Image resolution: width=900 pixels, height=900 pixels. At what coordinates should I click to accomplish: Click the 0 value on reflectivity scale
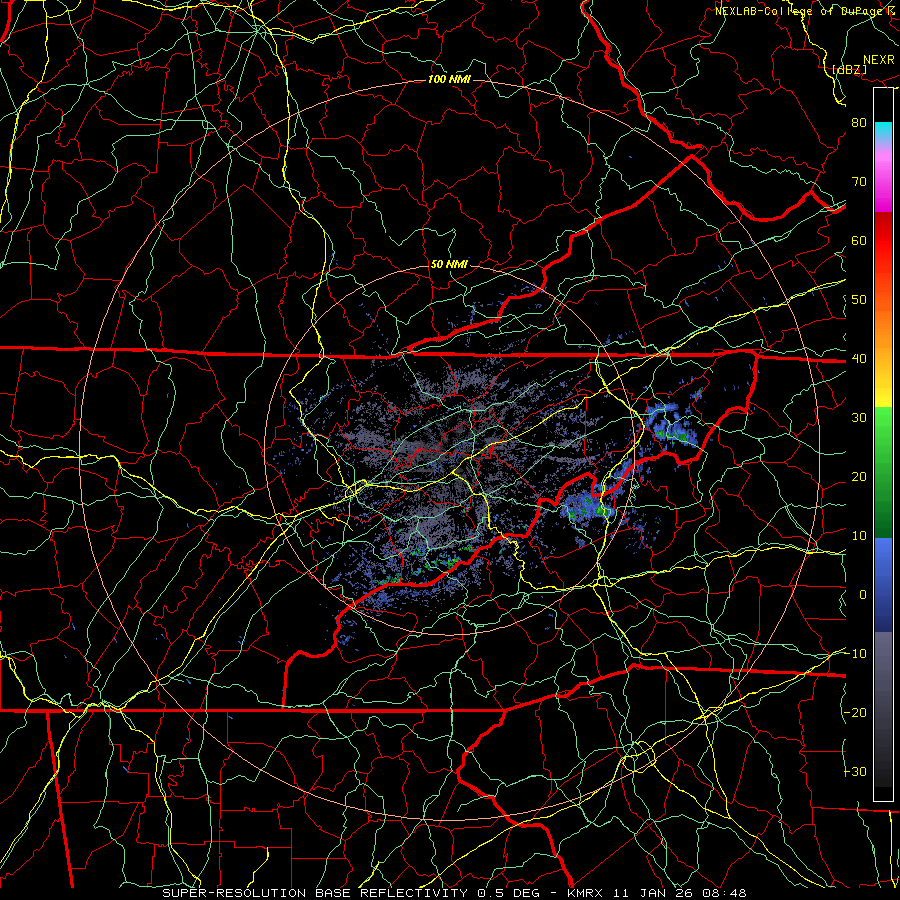pyautogui.click(x=863, y=595)
